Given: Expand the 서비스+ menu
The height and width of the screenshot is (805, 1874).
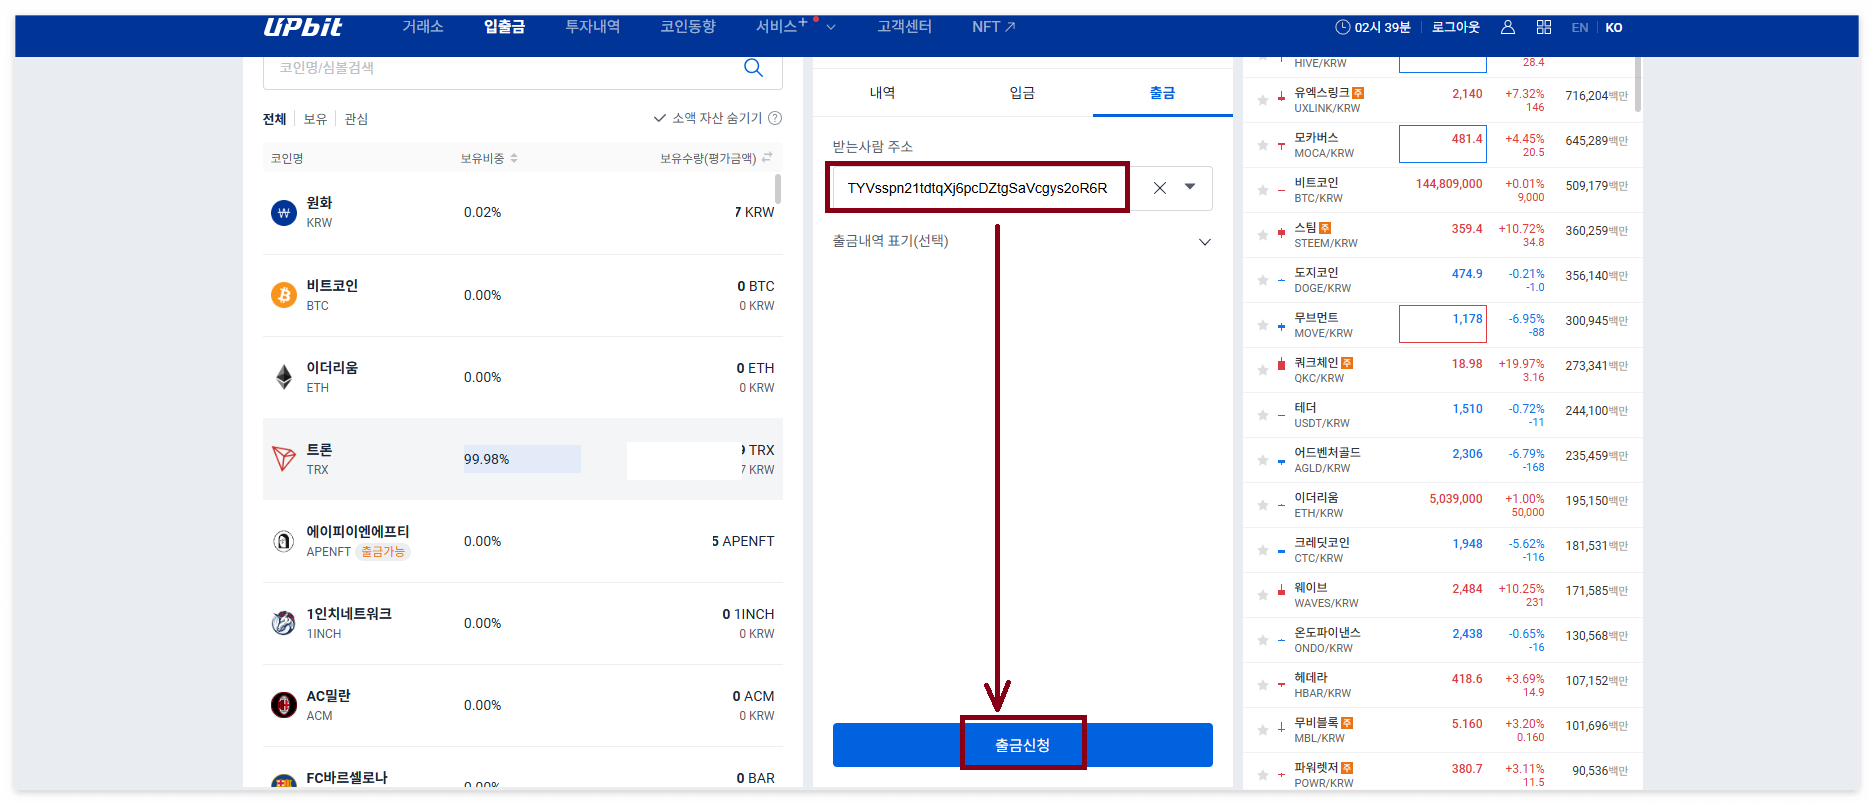Looking at the screenshot, I should [795, 27].
